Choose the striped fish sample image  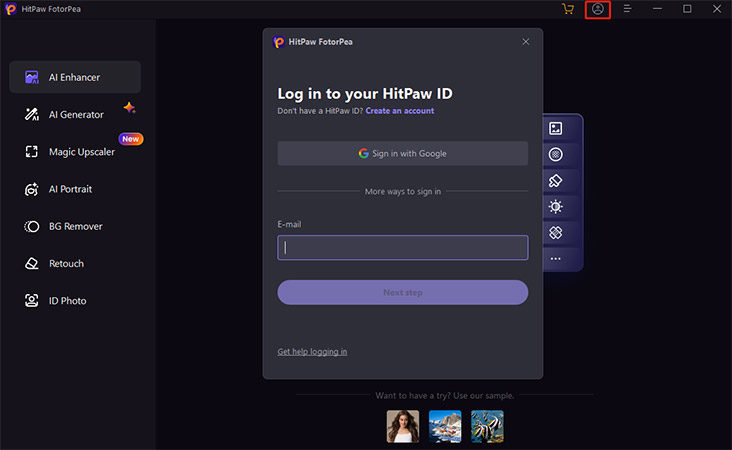(487, 426)
